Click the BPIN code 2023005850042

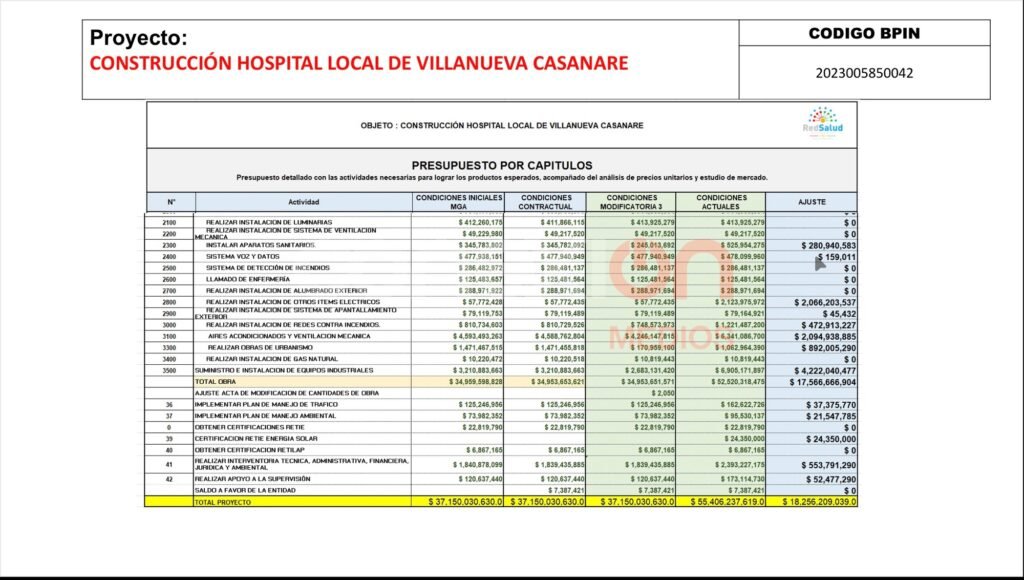coord(865,73)
